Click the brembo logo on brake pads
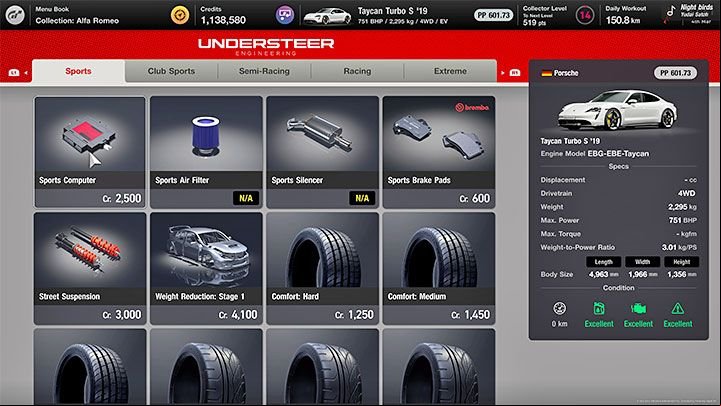The image size is (721, 406). [x=472, y=107]
